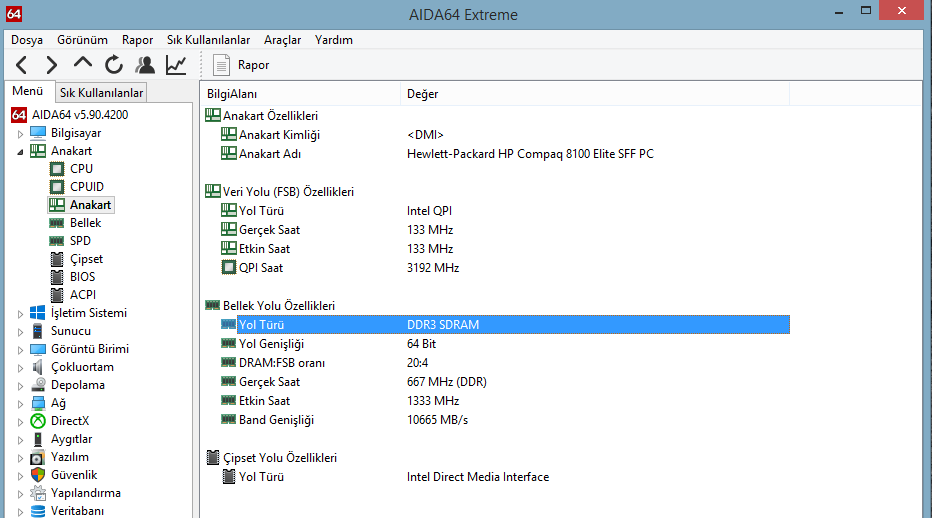Select the SPD tree item

click(80, 241)
